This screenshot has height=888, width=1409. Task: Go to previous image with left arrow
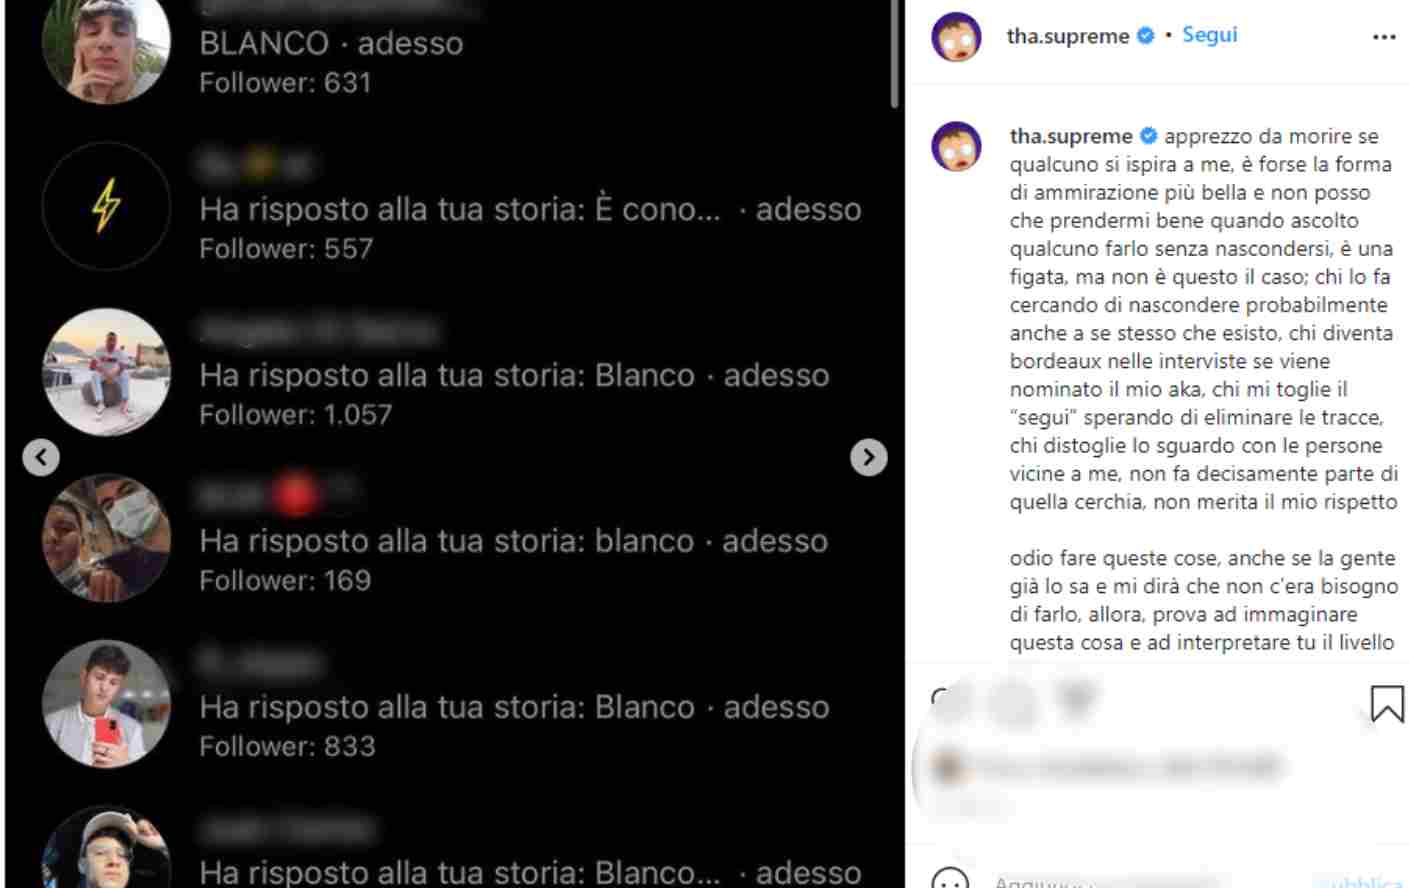[x=41, y=457]
